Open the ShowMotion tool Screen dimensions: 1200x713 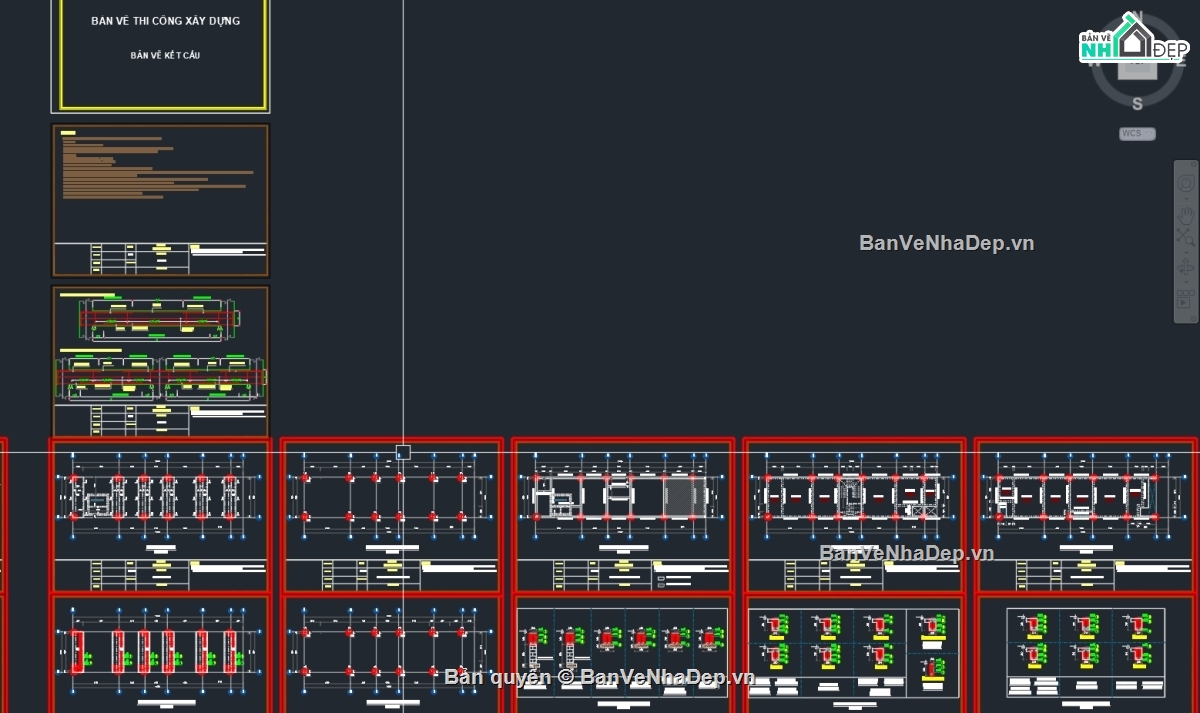click(1186, 298)
